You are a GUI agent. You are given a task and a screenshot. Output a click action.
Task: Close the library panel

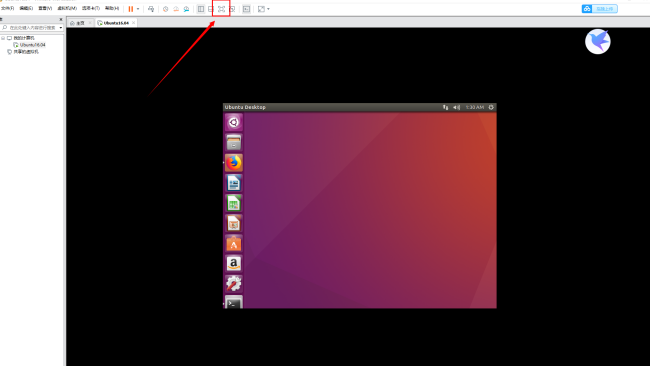point(61,19)
